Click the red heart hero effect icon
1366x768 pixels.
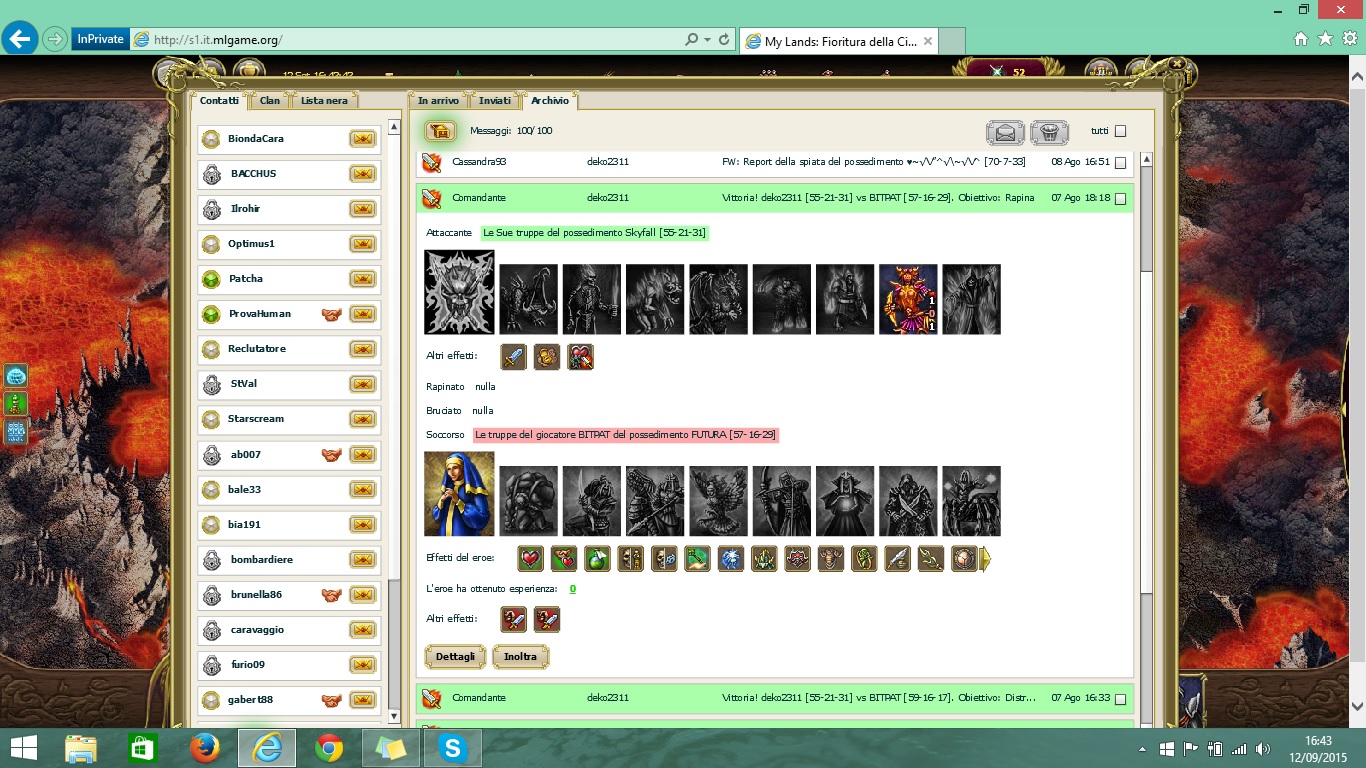(x=530, y=559)
